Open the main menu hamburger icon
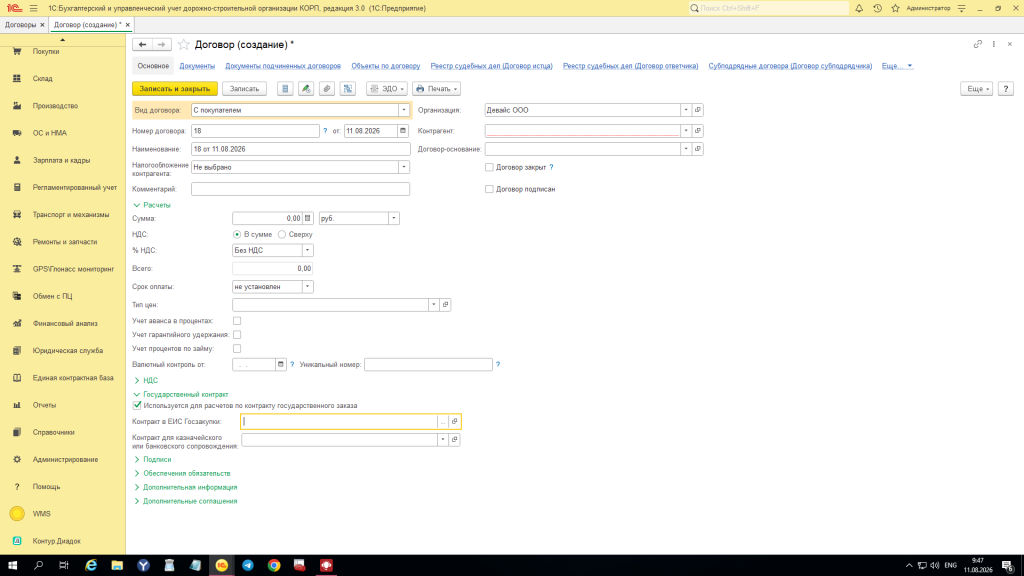 pyautogui.click(x=34, y=8)
